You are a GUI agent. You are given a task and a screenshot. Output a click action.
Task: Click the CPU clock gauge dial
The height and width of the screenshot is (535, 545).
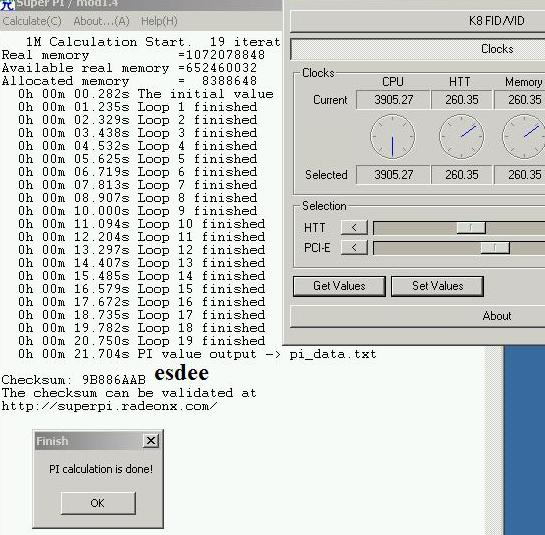(x=392, y=137)
